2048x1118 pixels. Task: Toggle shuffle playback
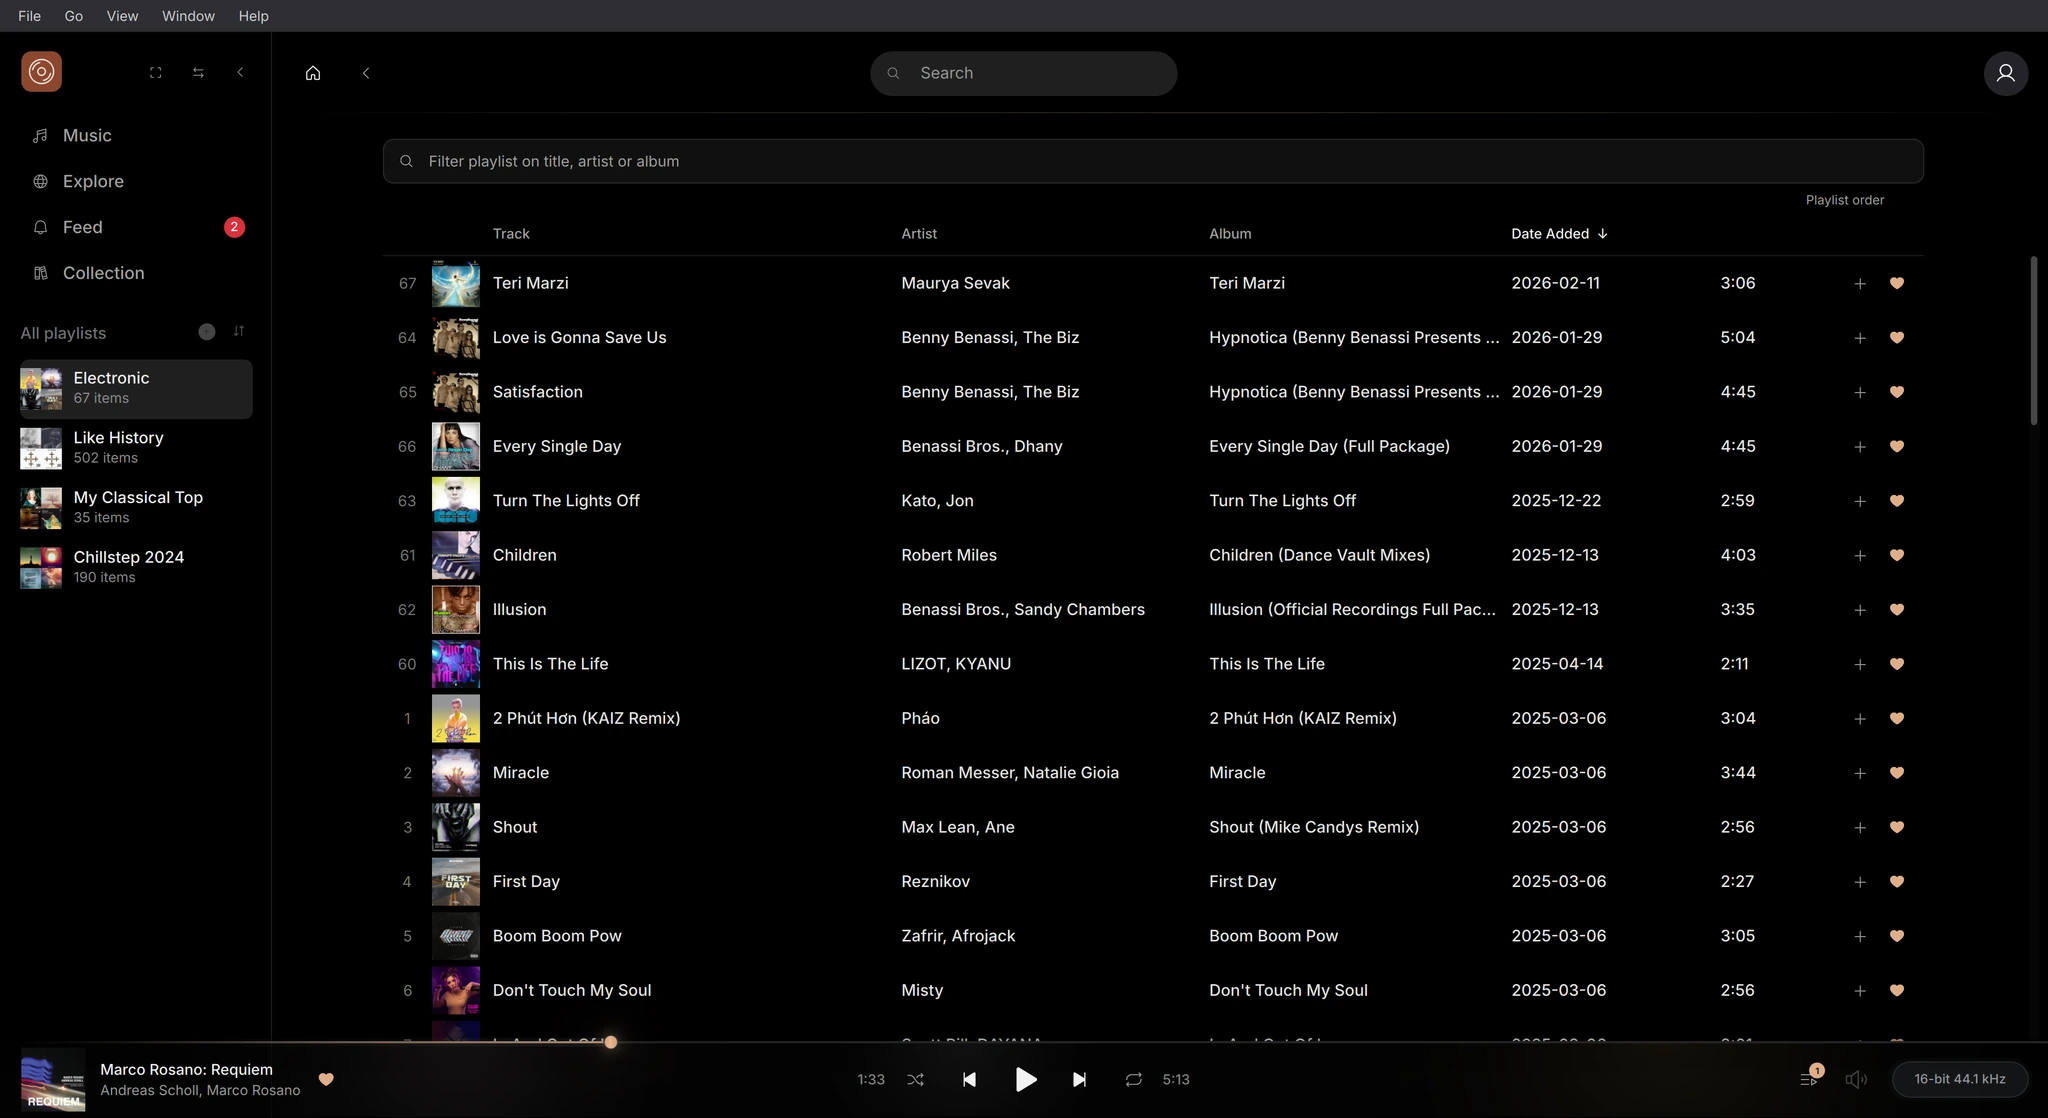pyautogui.click(x=915, y=1080)
